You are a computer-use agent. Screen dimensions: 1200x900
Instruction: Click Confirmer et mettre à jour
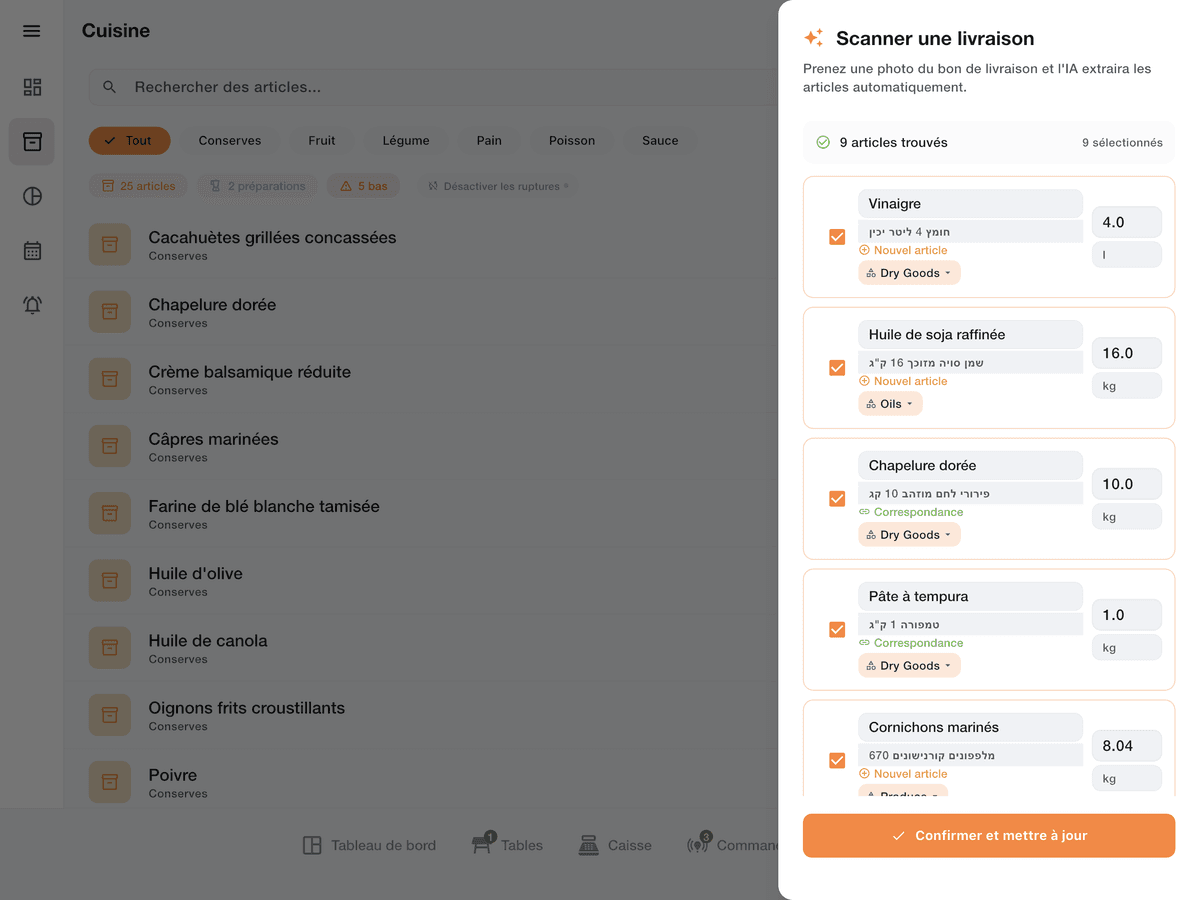click(x=988, y=835)
